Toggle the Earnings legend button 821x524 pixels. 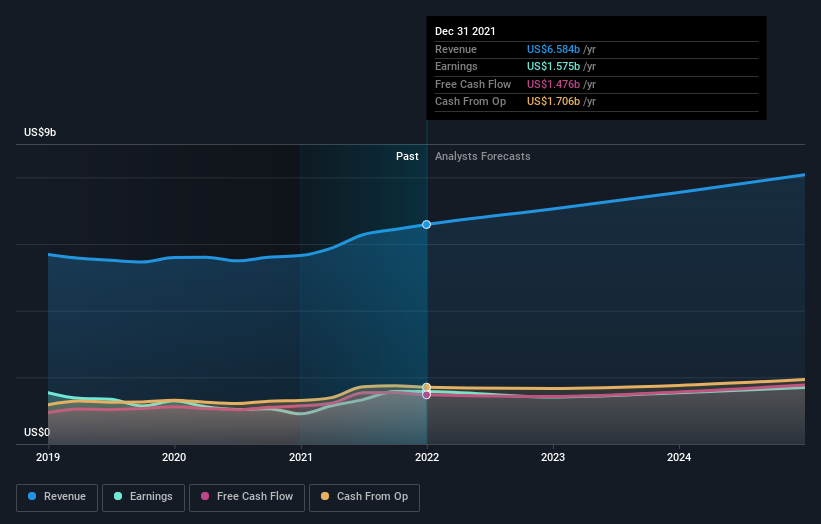[143, 497]
